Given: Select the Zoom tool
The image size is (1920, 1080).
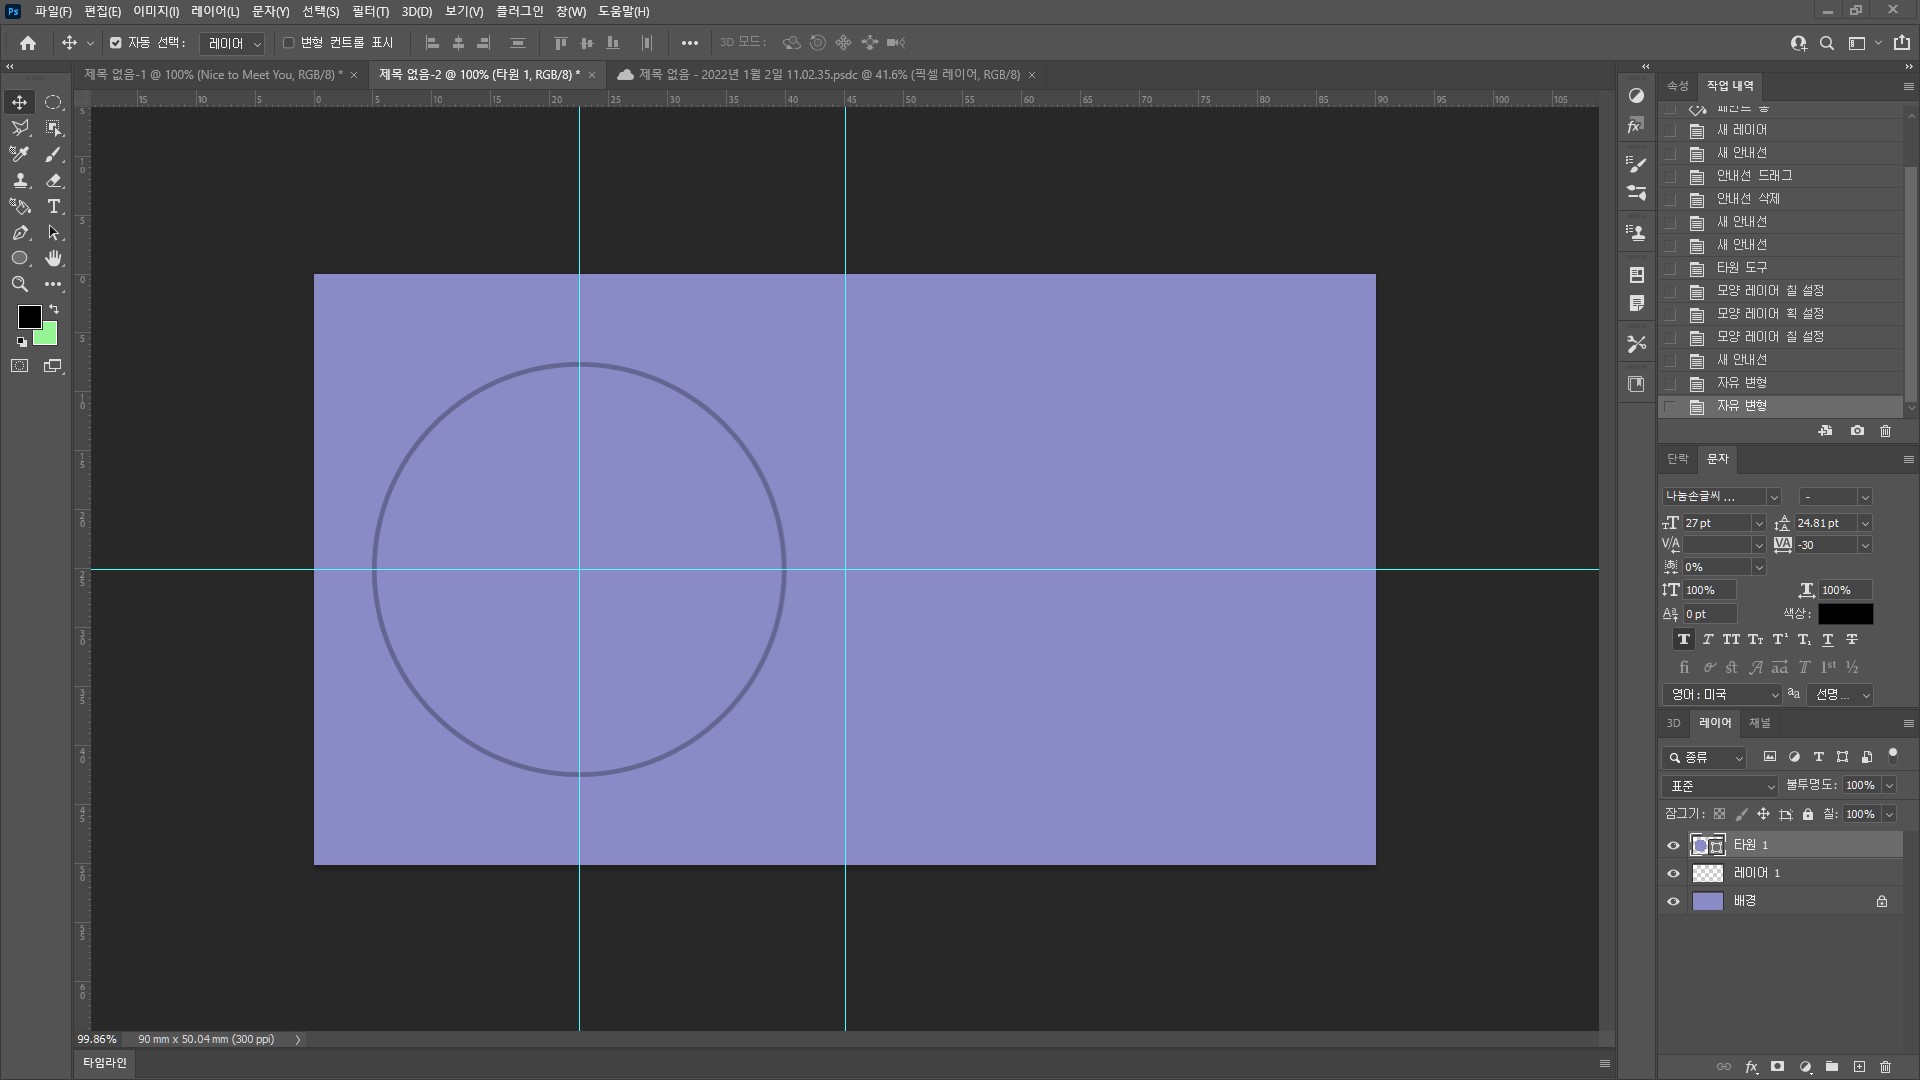Looking at the screenshot, I should (19, 284).
